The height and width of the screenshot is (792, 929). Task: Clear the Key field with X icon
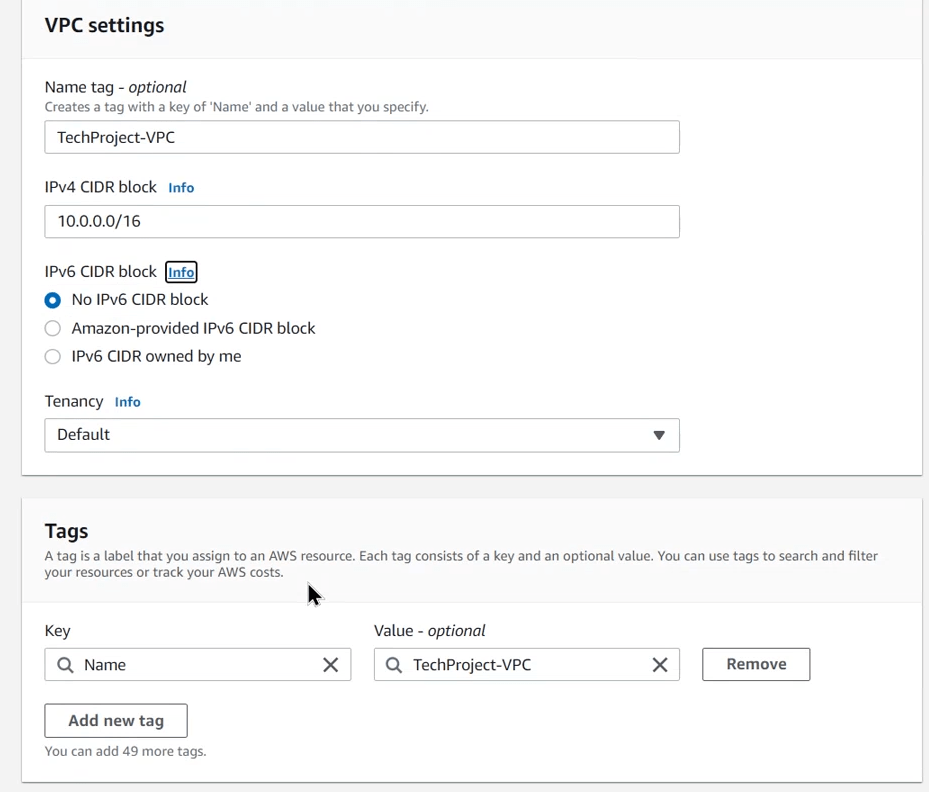(330, 665)
